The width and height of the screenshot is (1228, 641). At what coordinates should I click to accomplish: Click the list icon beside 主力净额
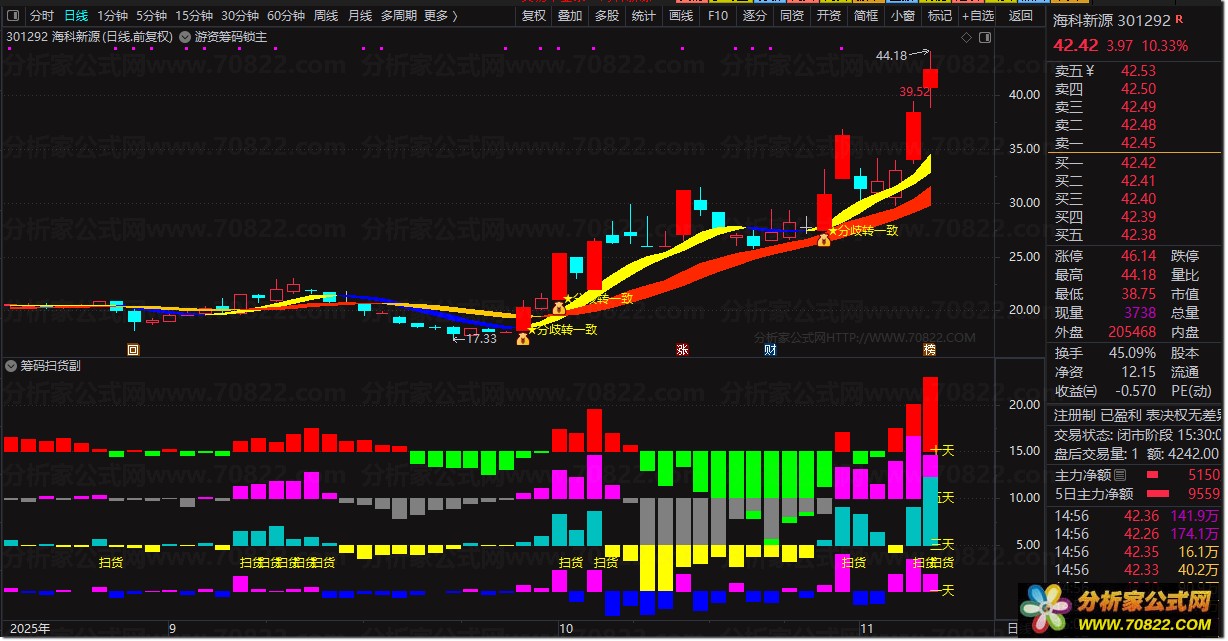pyautogui.click(x=1120, y=475)
